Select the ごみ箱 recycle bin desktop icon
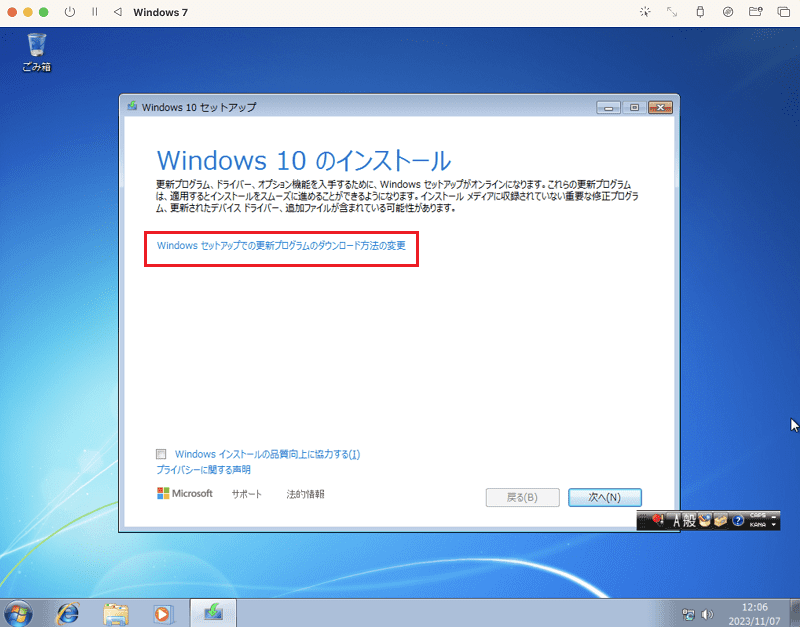The width and height of the screenshot is (800, 627). 37,53
